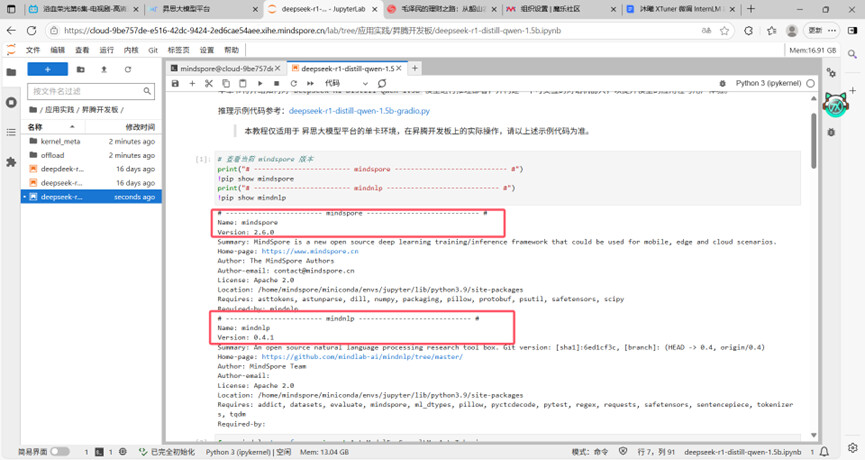Save the notebook with the disk icon

coord(175,84)
